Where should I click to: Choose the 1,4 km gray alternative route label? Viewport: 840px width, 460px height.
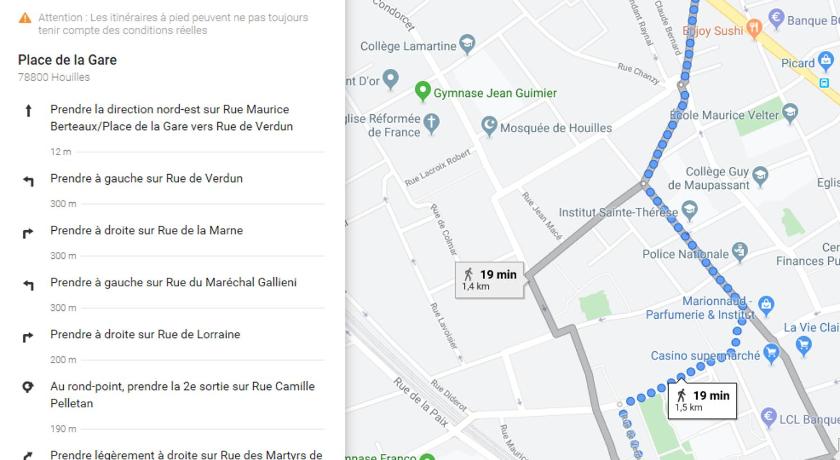point(489,280)
